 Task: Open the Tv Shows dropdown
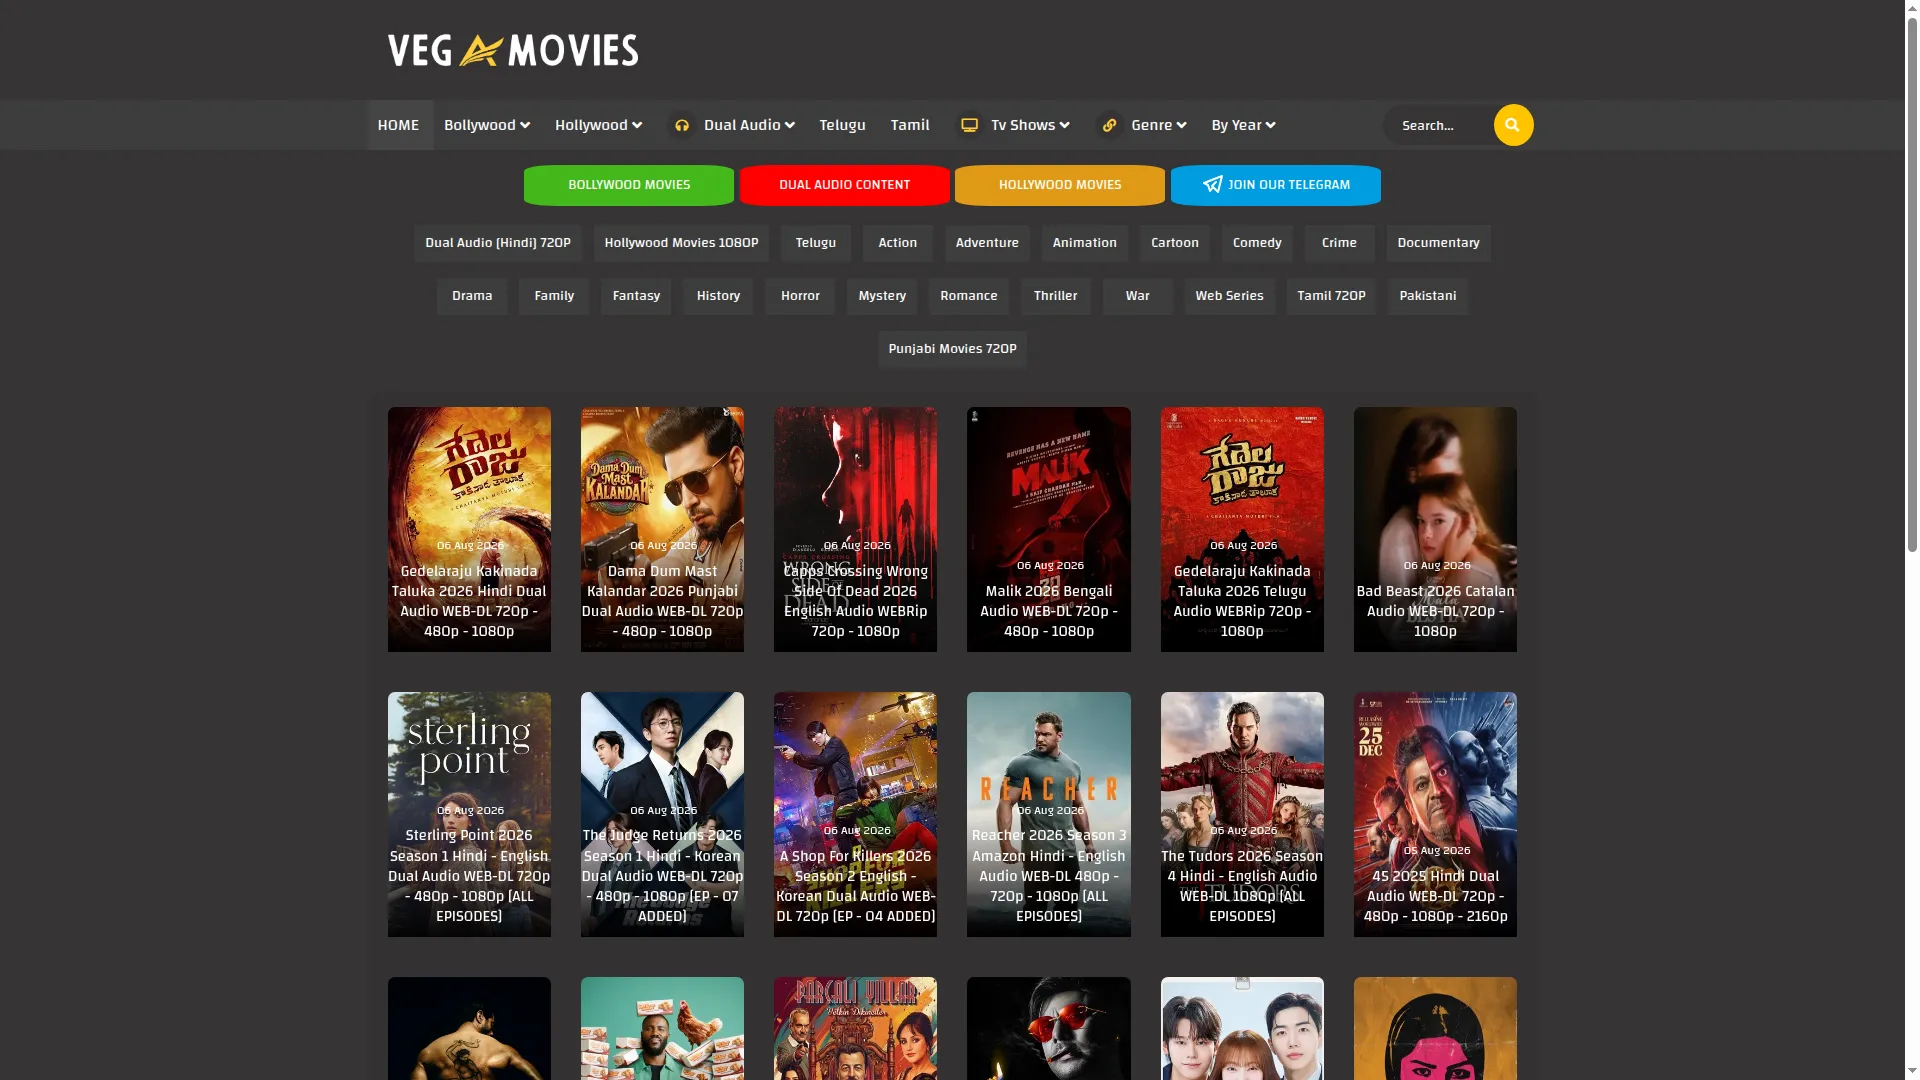click(1030, 125)
